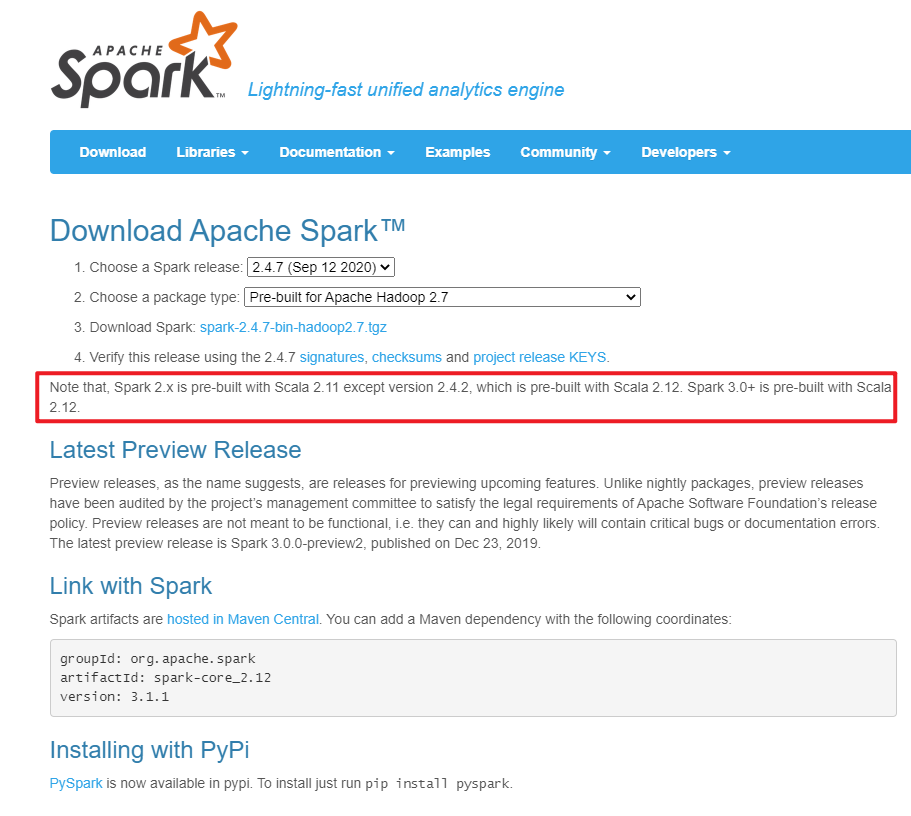Download spark-2.4.7-bin-hadoop2.7.tgz file
The image size is (911, 816).
(293, 327)
